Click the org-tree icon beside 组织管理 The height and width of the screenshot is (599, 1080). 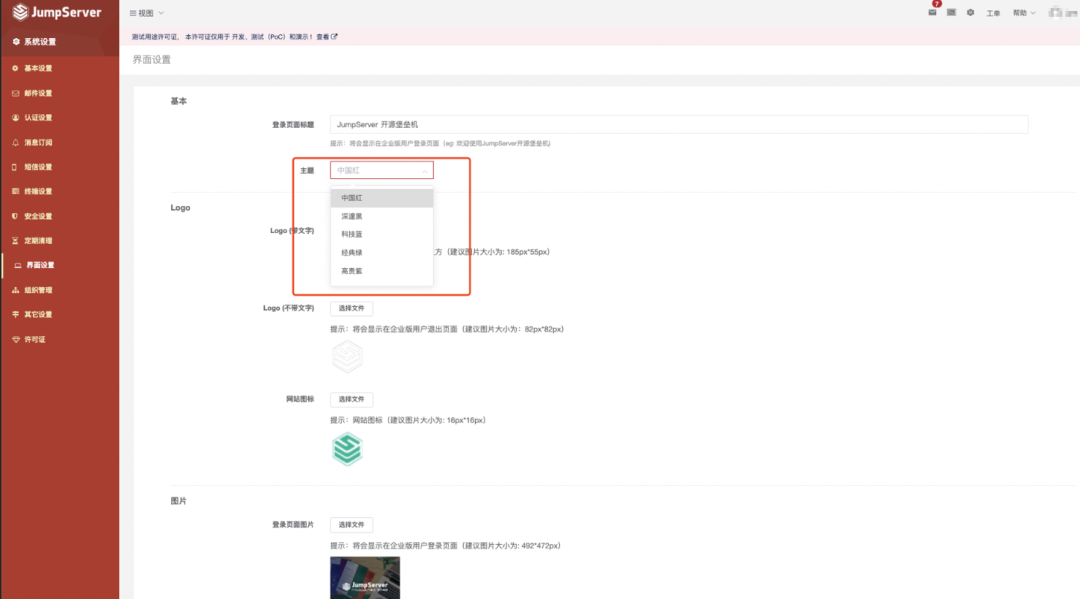coord(15,290)
